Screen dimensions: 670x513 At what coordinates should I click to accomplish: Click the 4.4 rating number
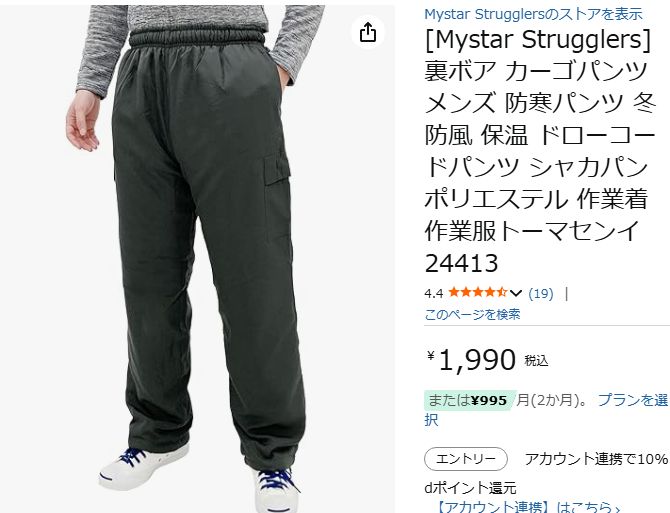click(x=433, y=293)
